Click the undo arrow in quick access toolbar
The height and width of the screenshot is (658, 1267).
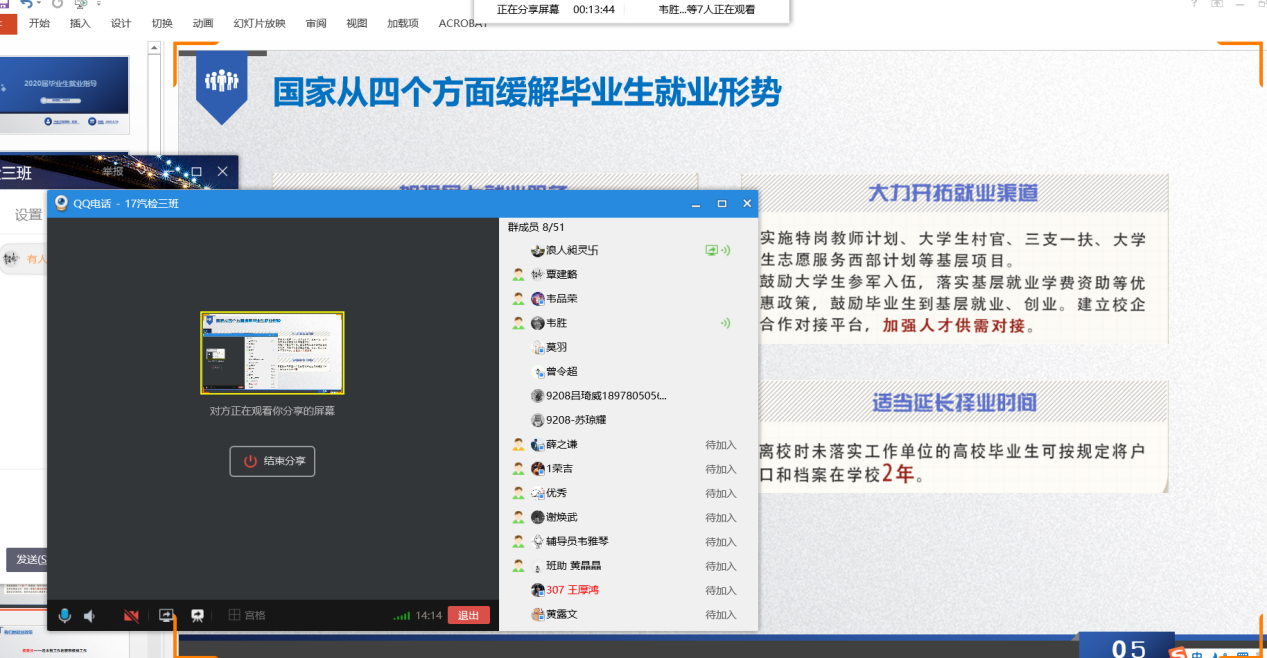click(x=27, y=4)
